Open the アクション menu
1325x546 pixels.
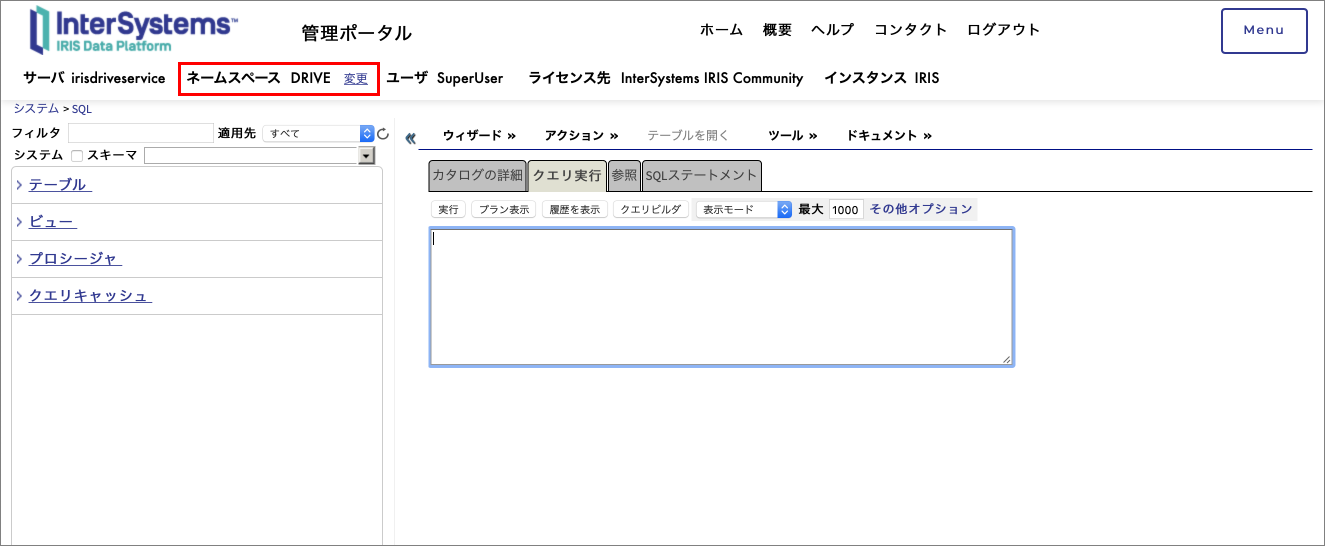pos(581,135)
